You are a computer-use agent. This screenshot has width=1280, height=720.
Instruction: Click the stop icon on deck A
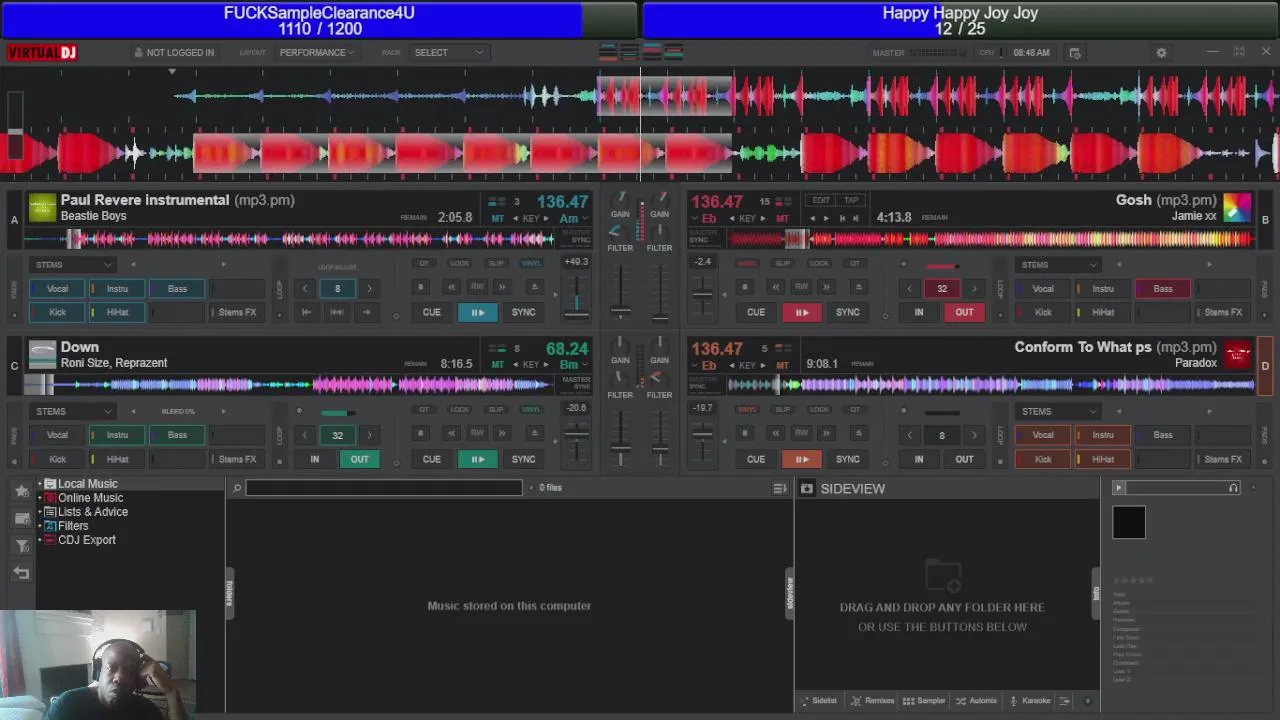pyautogui.click(x=420, y=287)
